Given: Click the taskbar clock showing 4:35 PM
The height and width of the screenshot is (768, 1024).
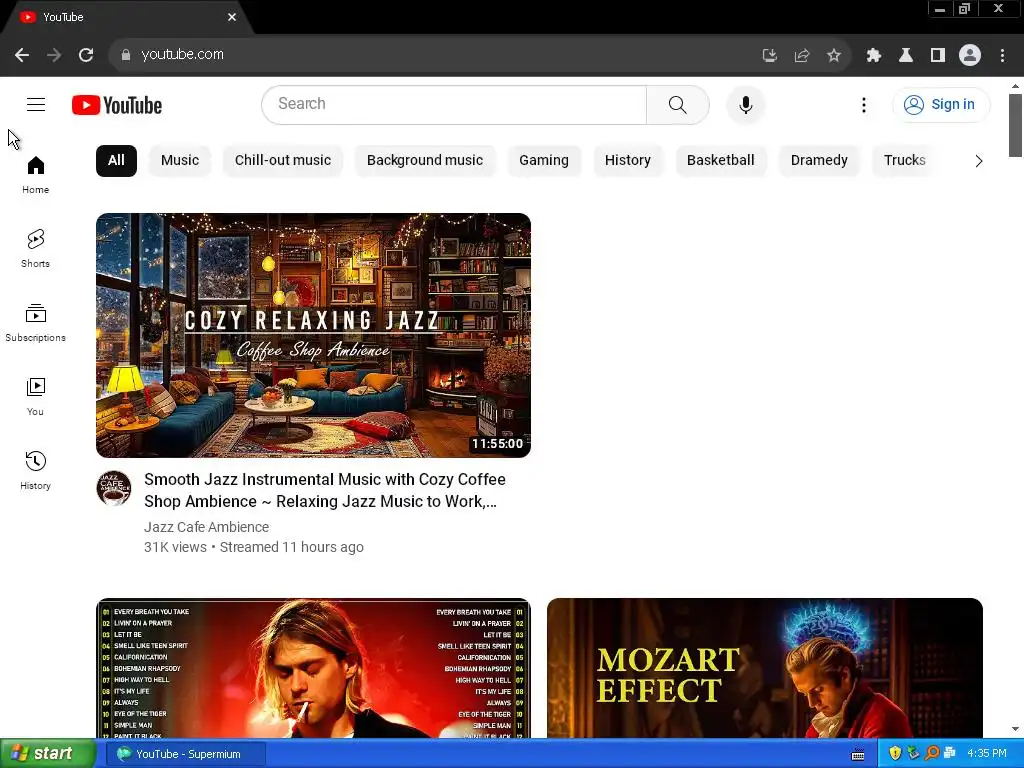Looking at the screenshot, I should coord(987,754).
